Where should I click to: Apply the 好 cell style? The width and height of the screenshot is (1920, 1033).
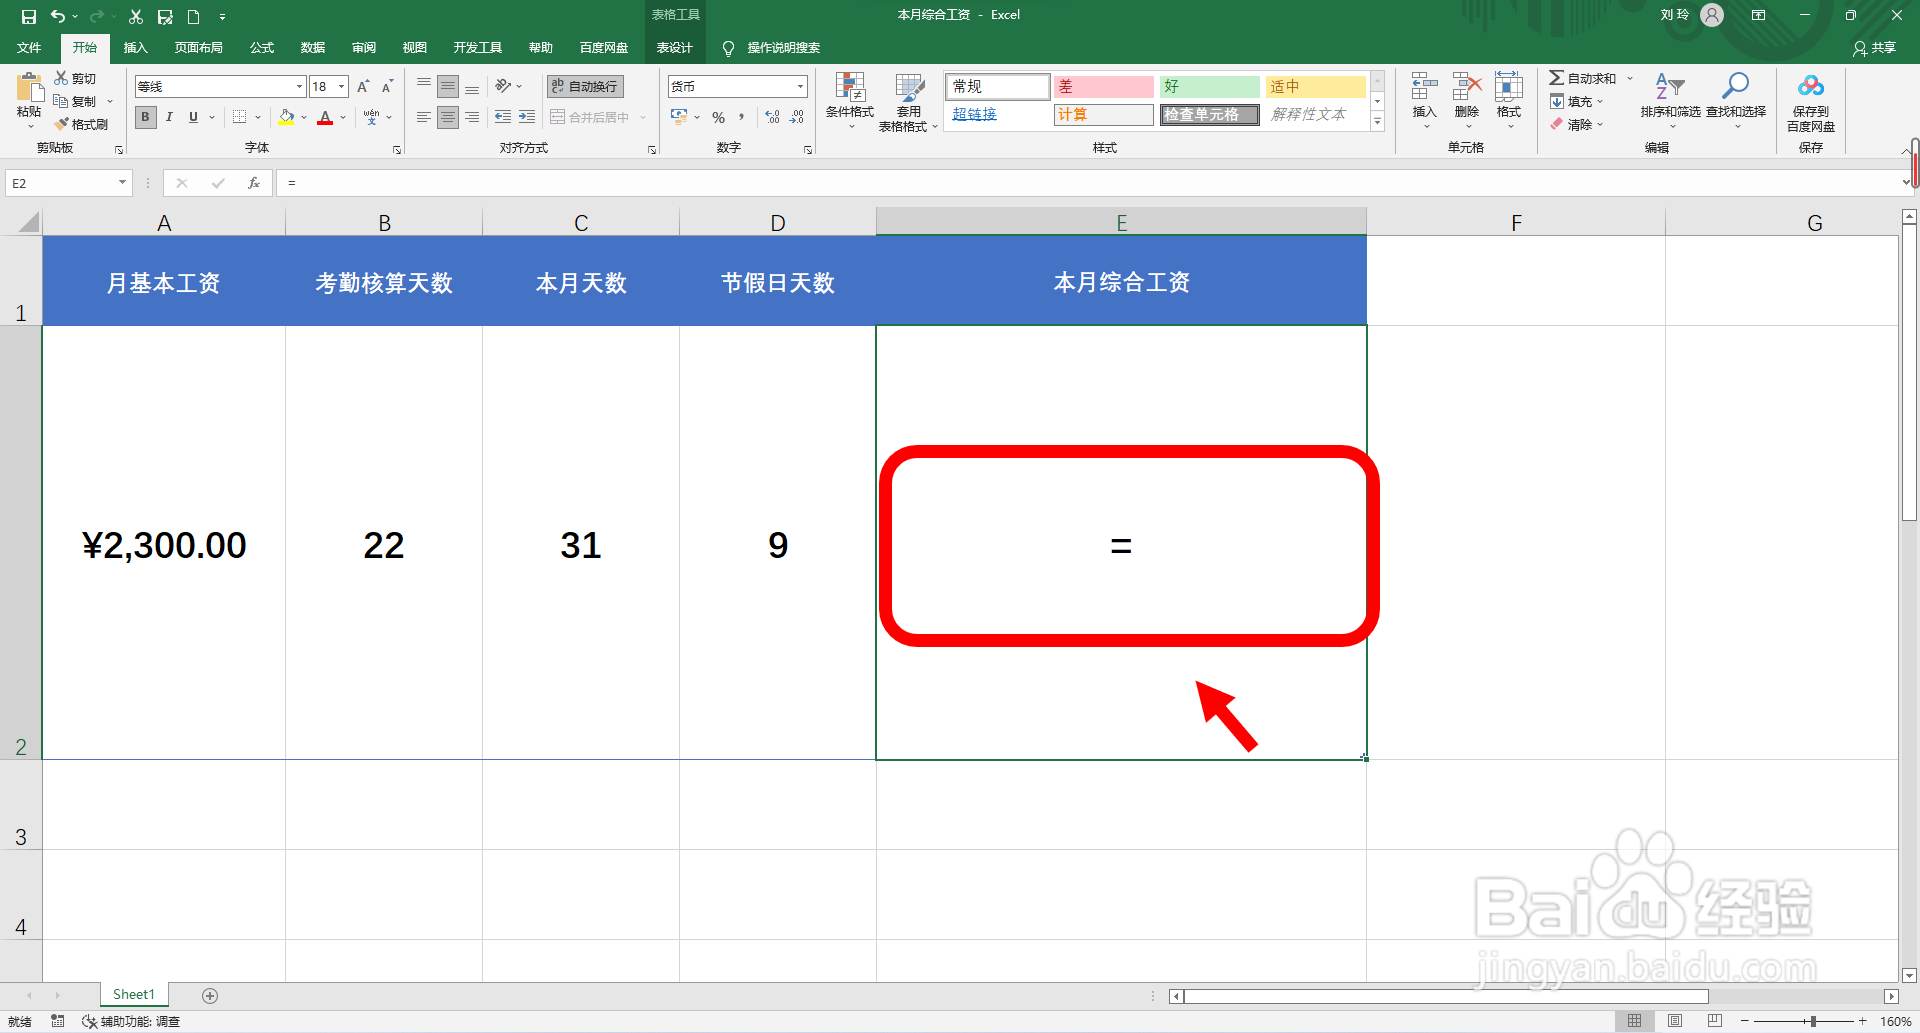coord(1210,87)
